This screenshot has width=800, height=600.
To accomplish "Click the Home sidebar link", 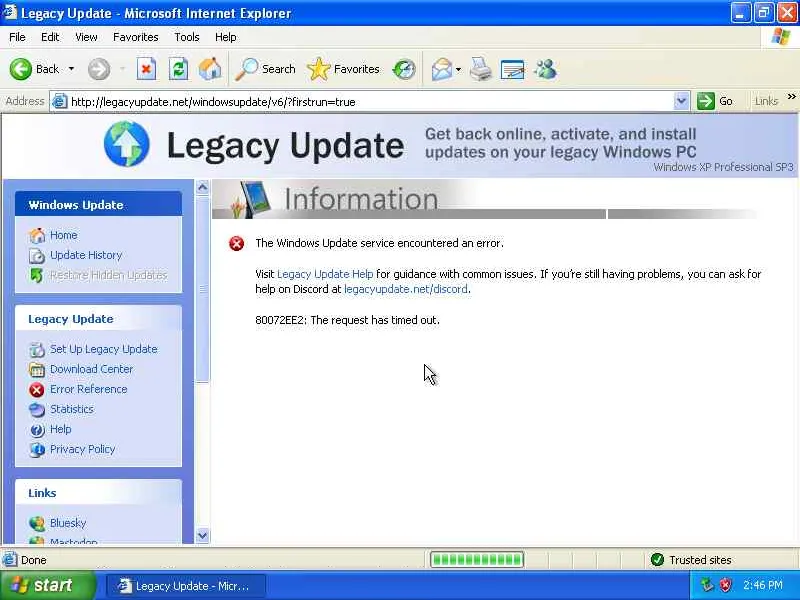I will pos(64,235).
